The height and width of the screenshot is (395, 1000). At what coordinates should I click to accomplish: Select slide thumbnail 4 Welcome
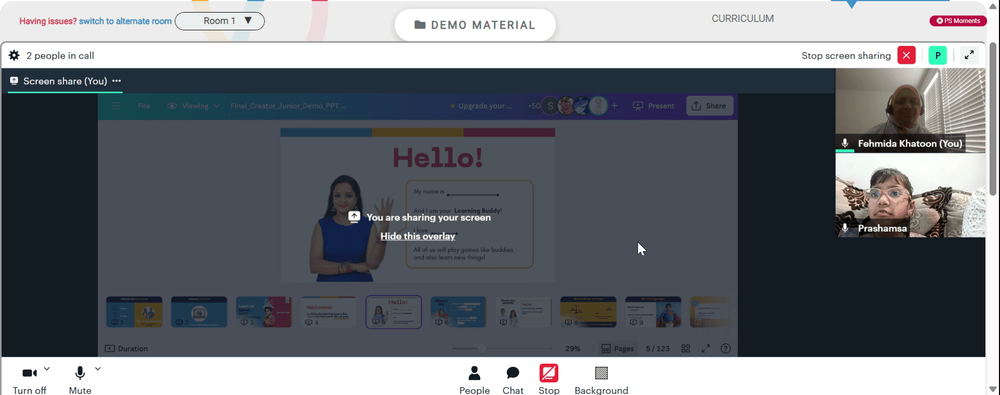[x=329, y=312]
